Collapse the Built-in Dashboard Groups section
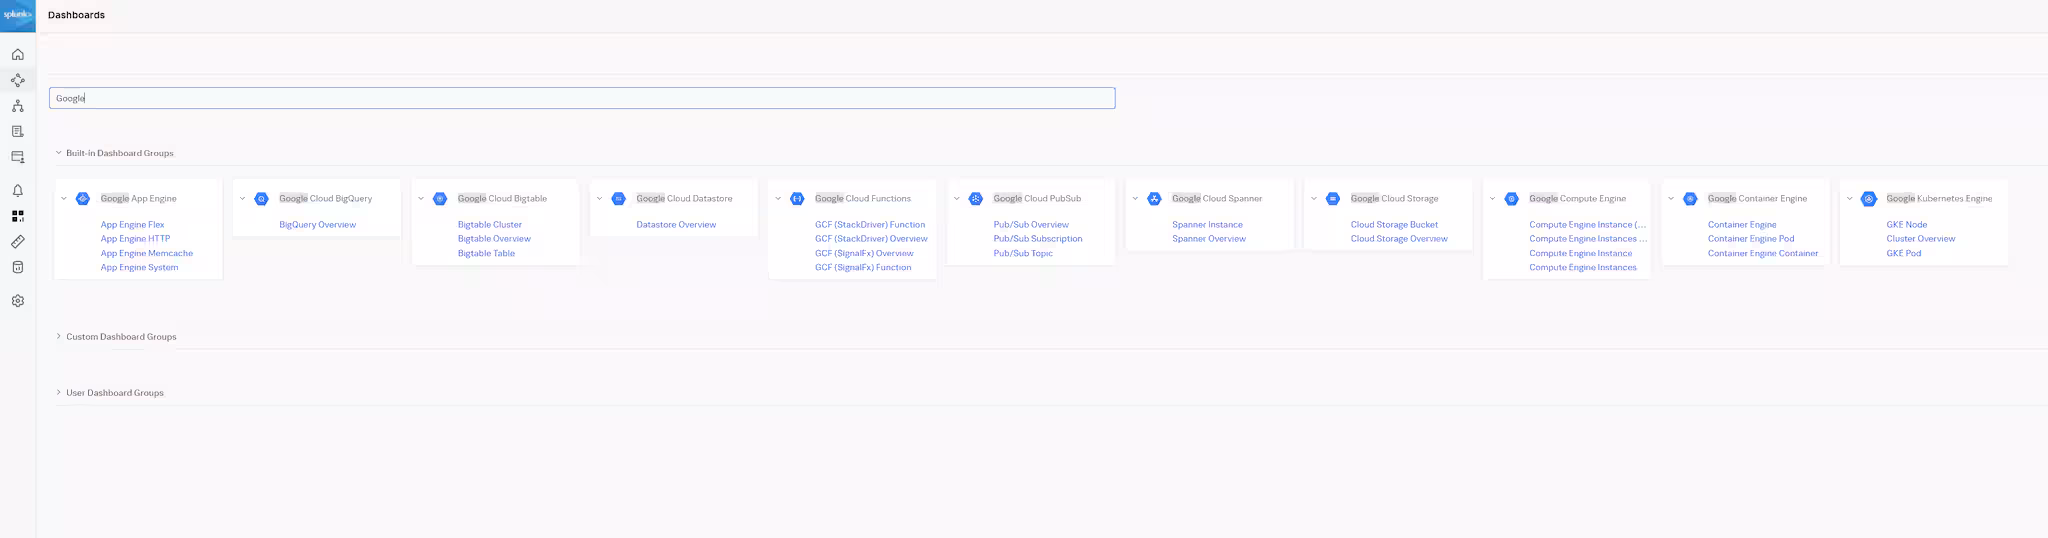 tap(58, 153)
